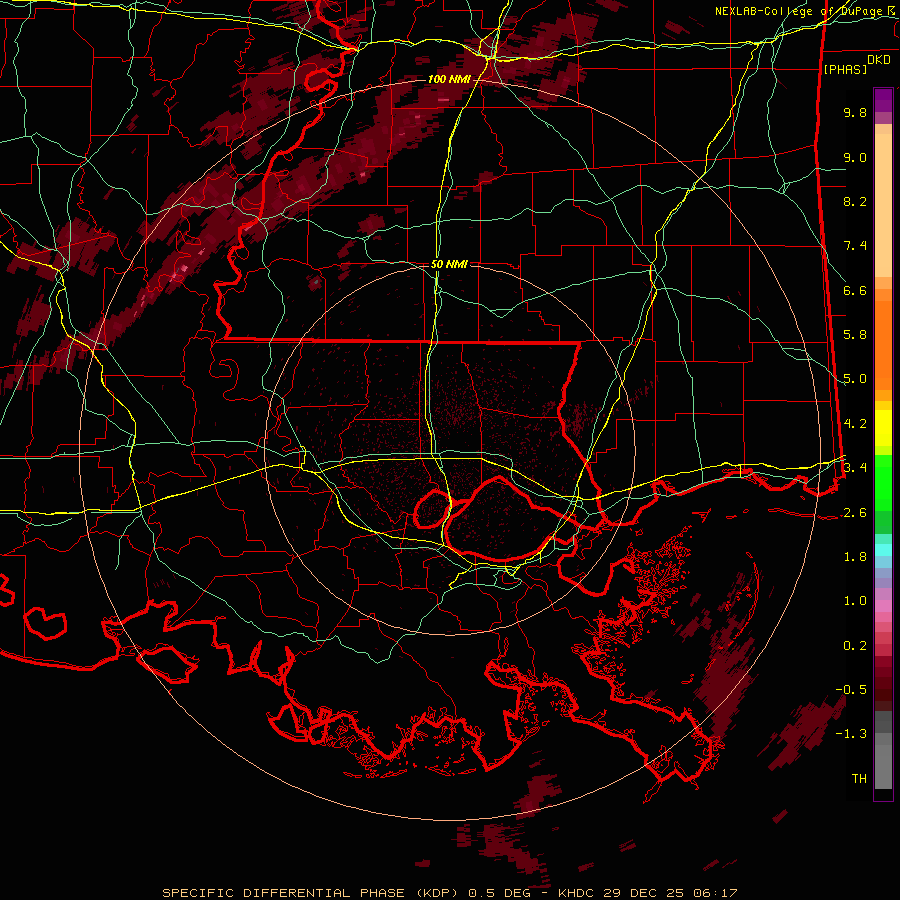Click the "50 NMI" range ring label
This screenshot has height=900, width=900.
[449, 265]
